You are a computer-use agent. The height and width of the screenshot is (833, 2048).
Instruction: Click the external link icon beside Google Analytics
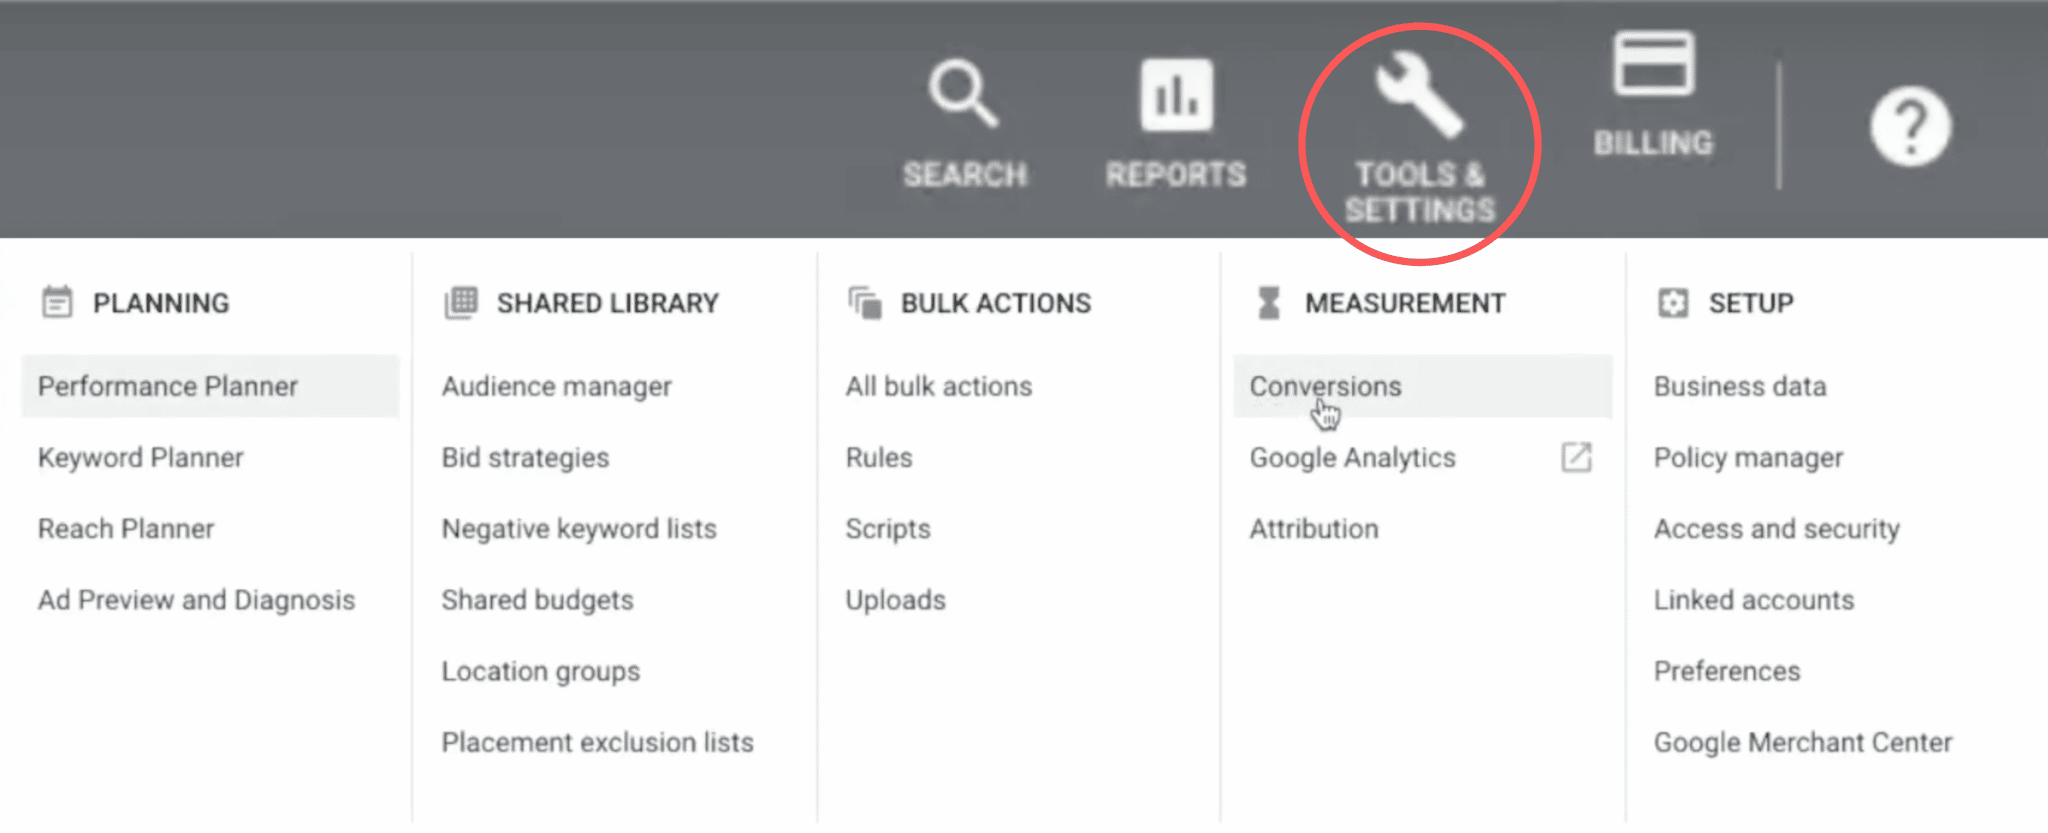(x=1576, y=457)
